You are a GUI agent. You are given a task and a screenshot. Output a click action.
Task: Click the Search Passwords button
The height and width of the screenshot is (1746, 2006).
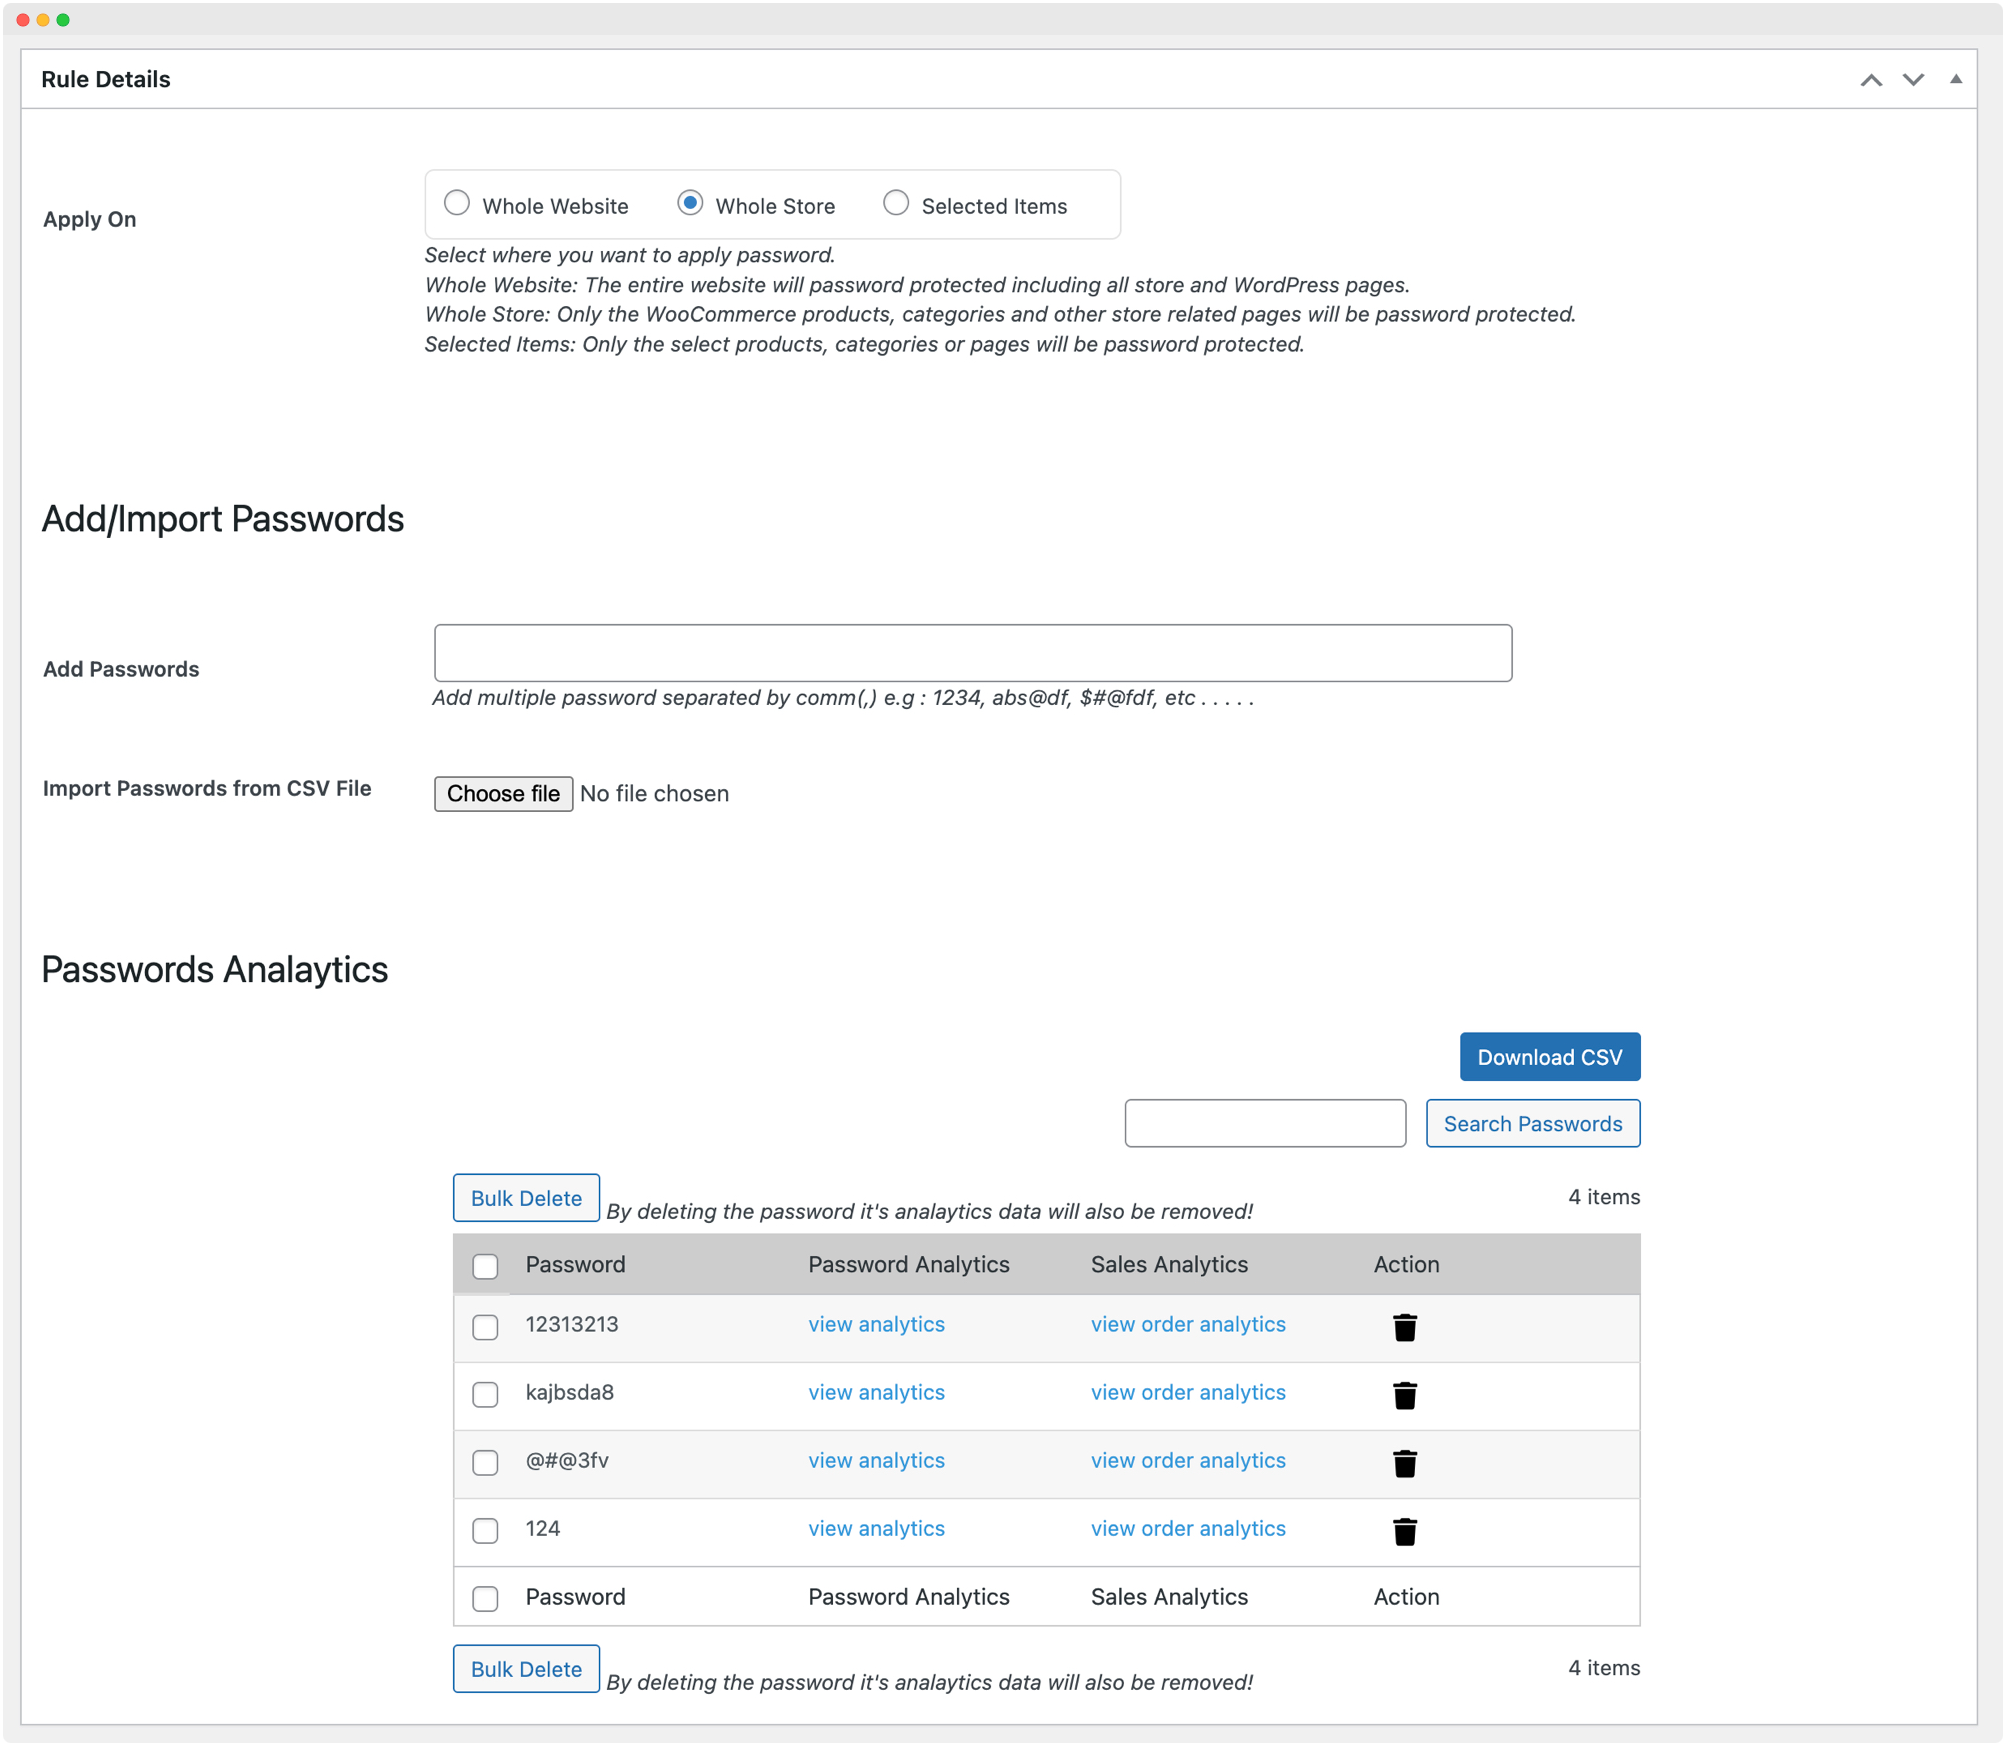(x=1533, y=1123)
